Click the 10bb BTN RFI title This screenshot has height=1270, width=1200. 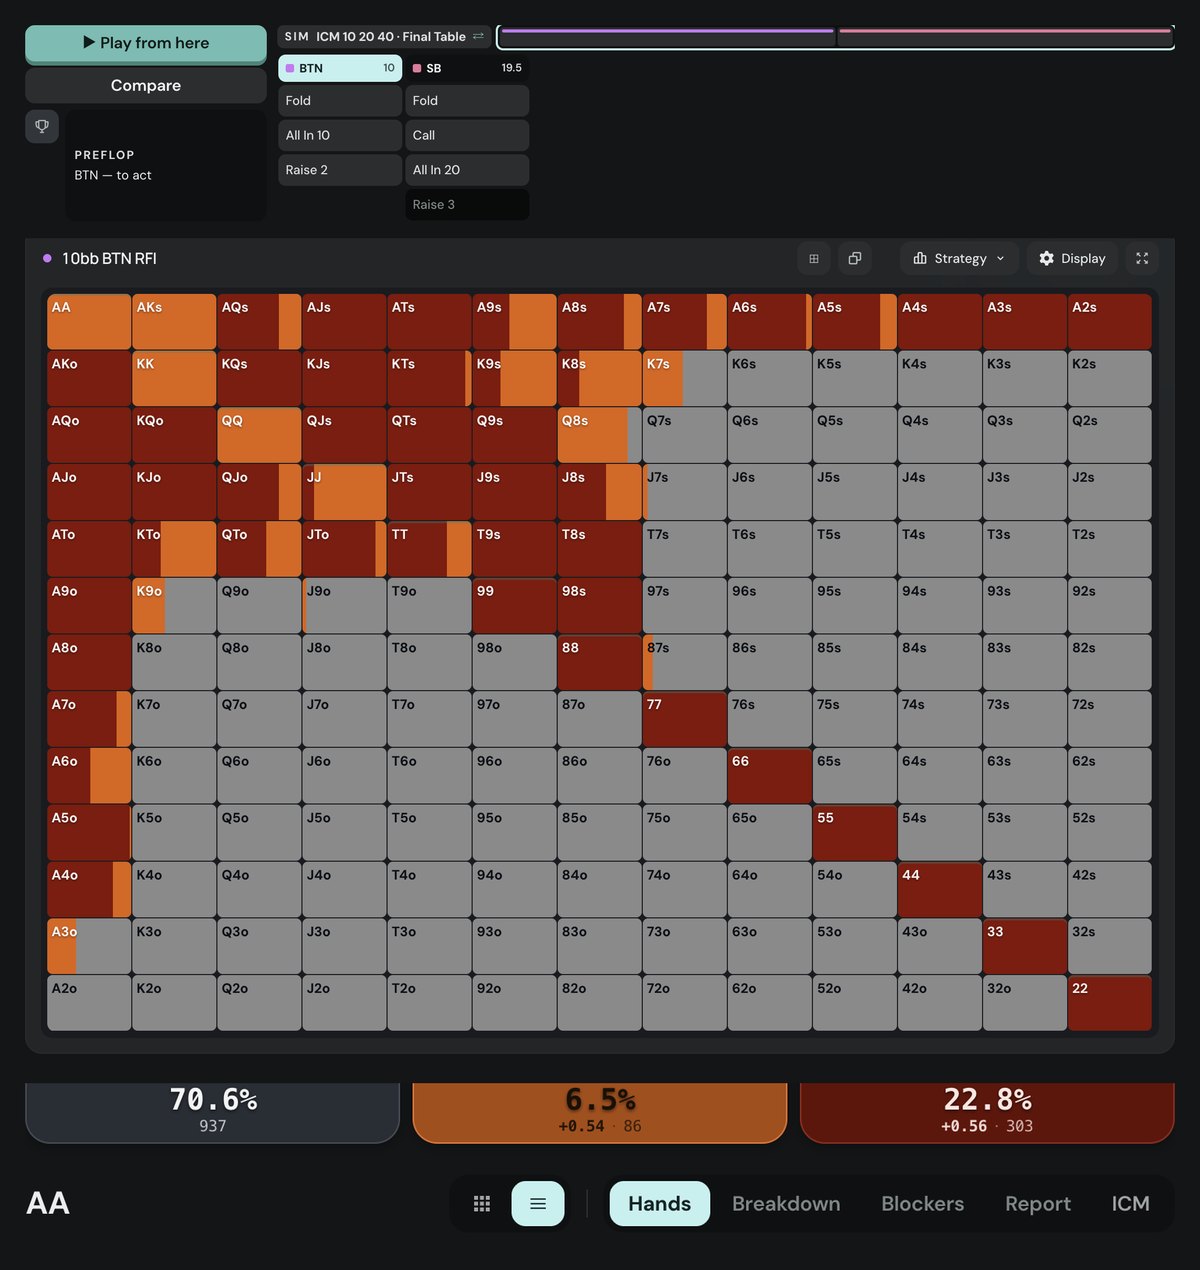(x=109, y=259)
